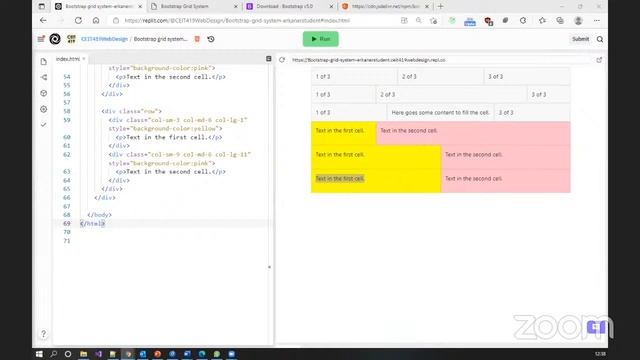Open Replit search magnifier icon
The image size is (640, 360).
[600, 39]
